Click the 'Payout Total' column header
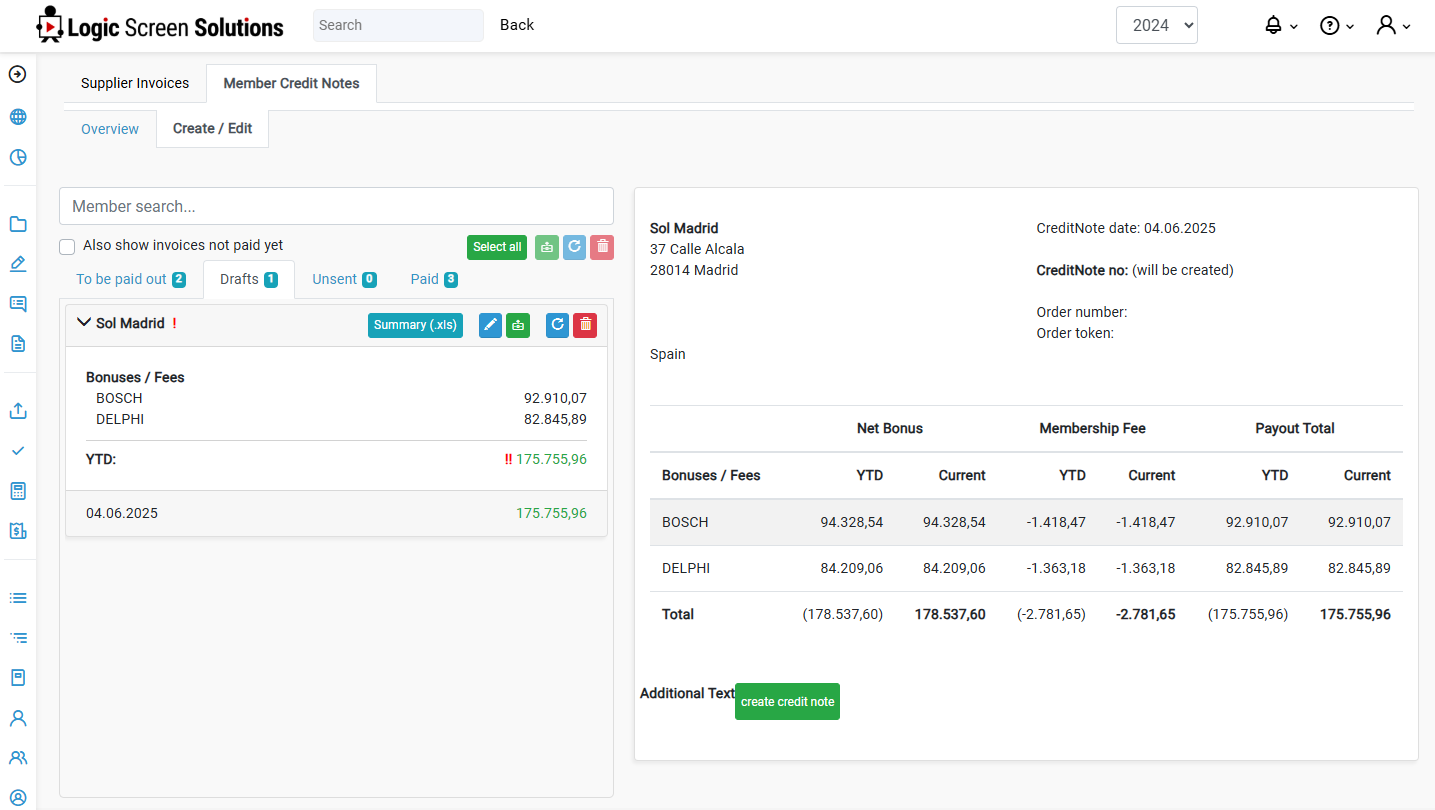Viewport: 1435px width, 810px height. pos(1295,428)
